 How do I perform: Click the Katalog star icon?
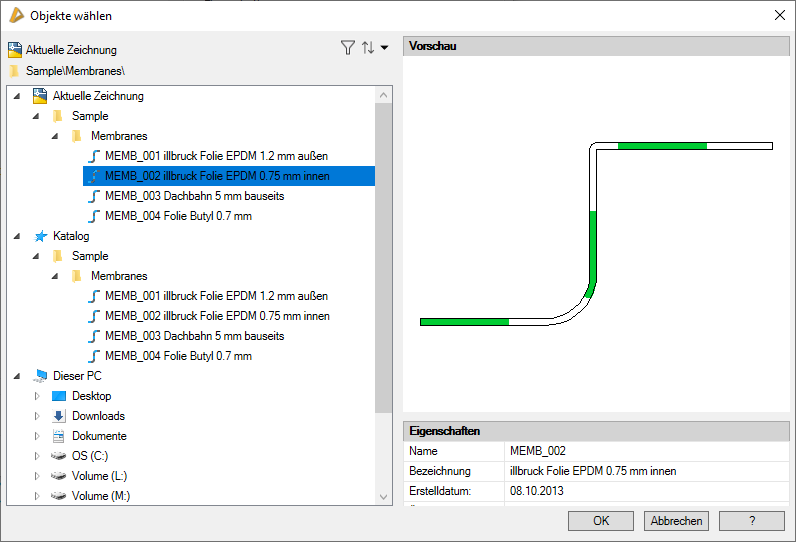(40, 236)
